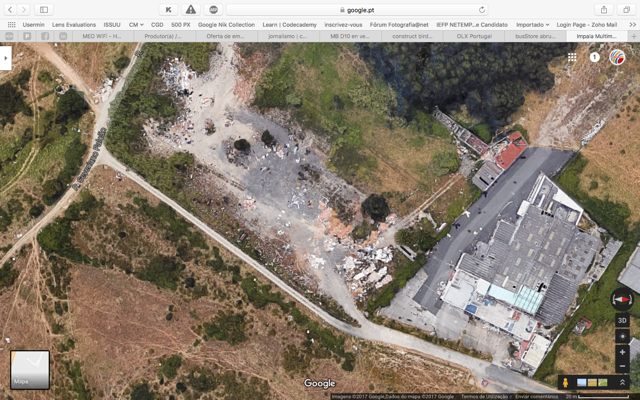Open the Google account avatar
Screen dimensions: 640x400
pos(617,58)
